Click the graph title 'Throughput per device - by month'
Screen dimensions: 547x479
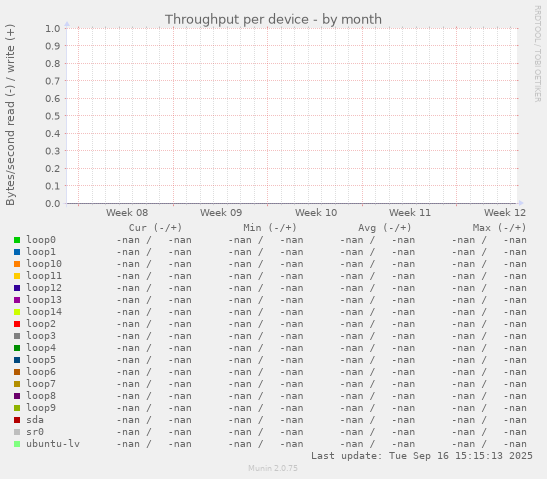273,20
